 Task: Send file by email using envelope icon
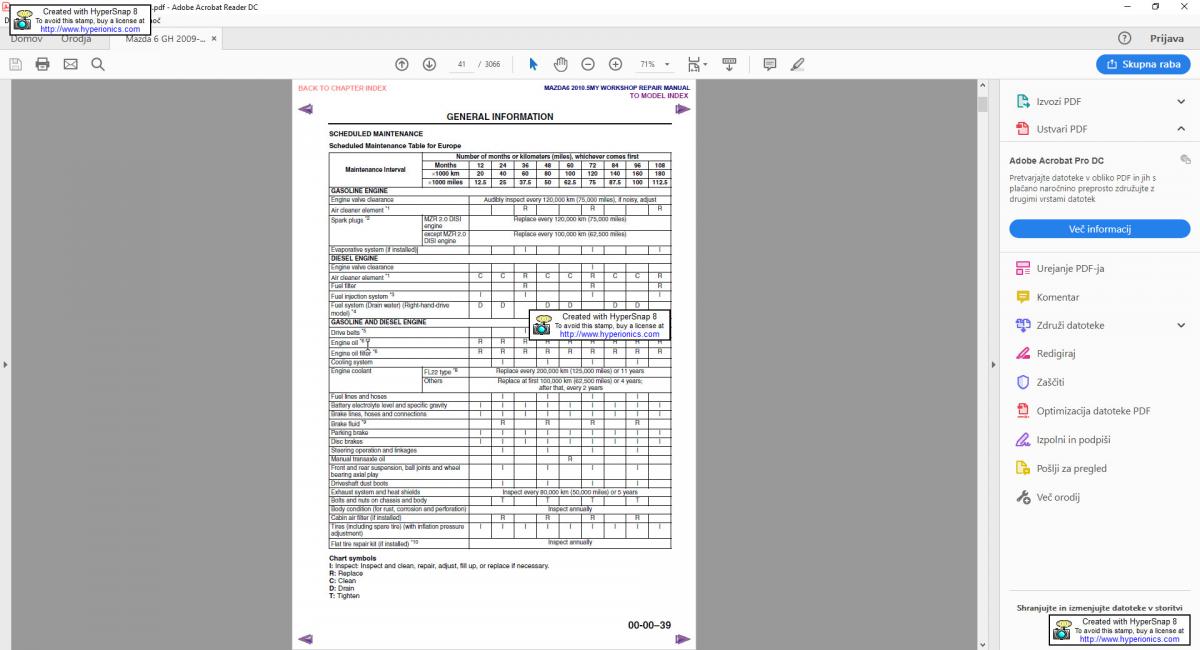[x=70, y=64]
